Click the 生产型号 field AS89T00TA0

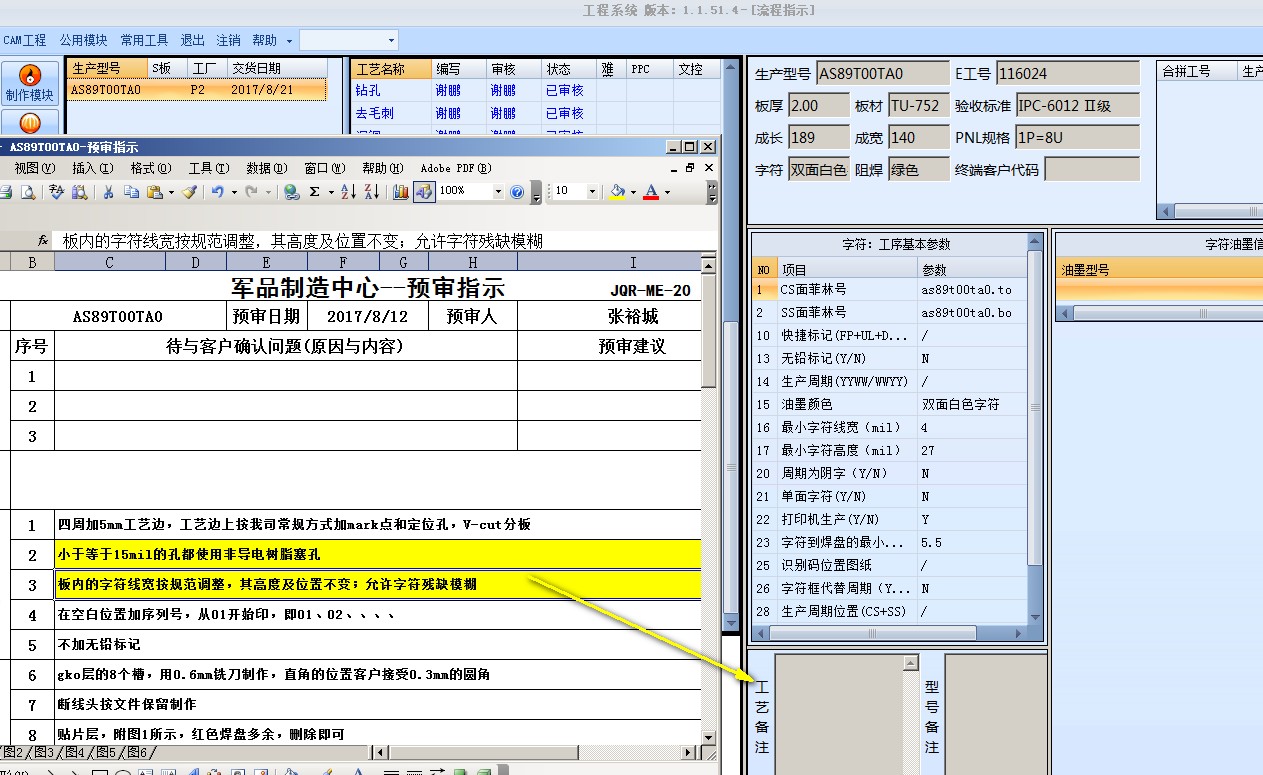883,73
